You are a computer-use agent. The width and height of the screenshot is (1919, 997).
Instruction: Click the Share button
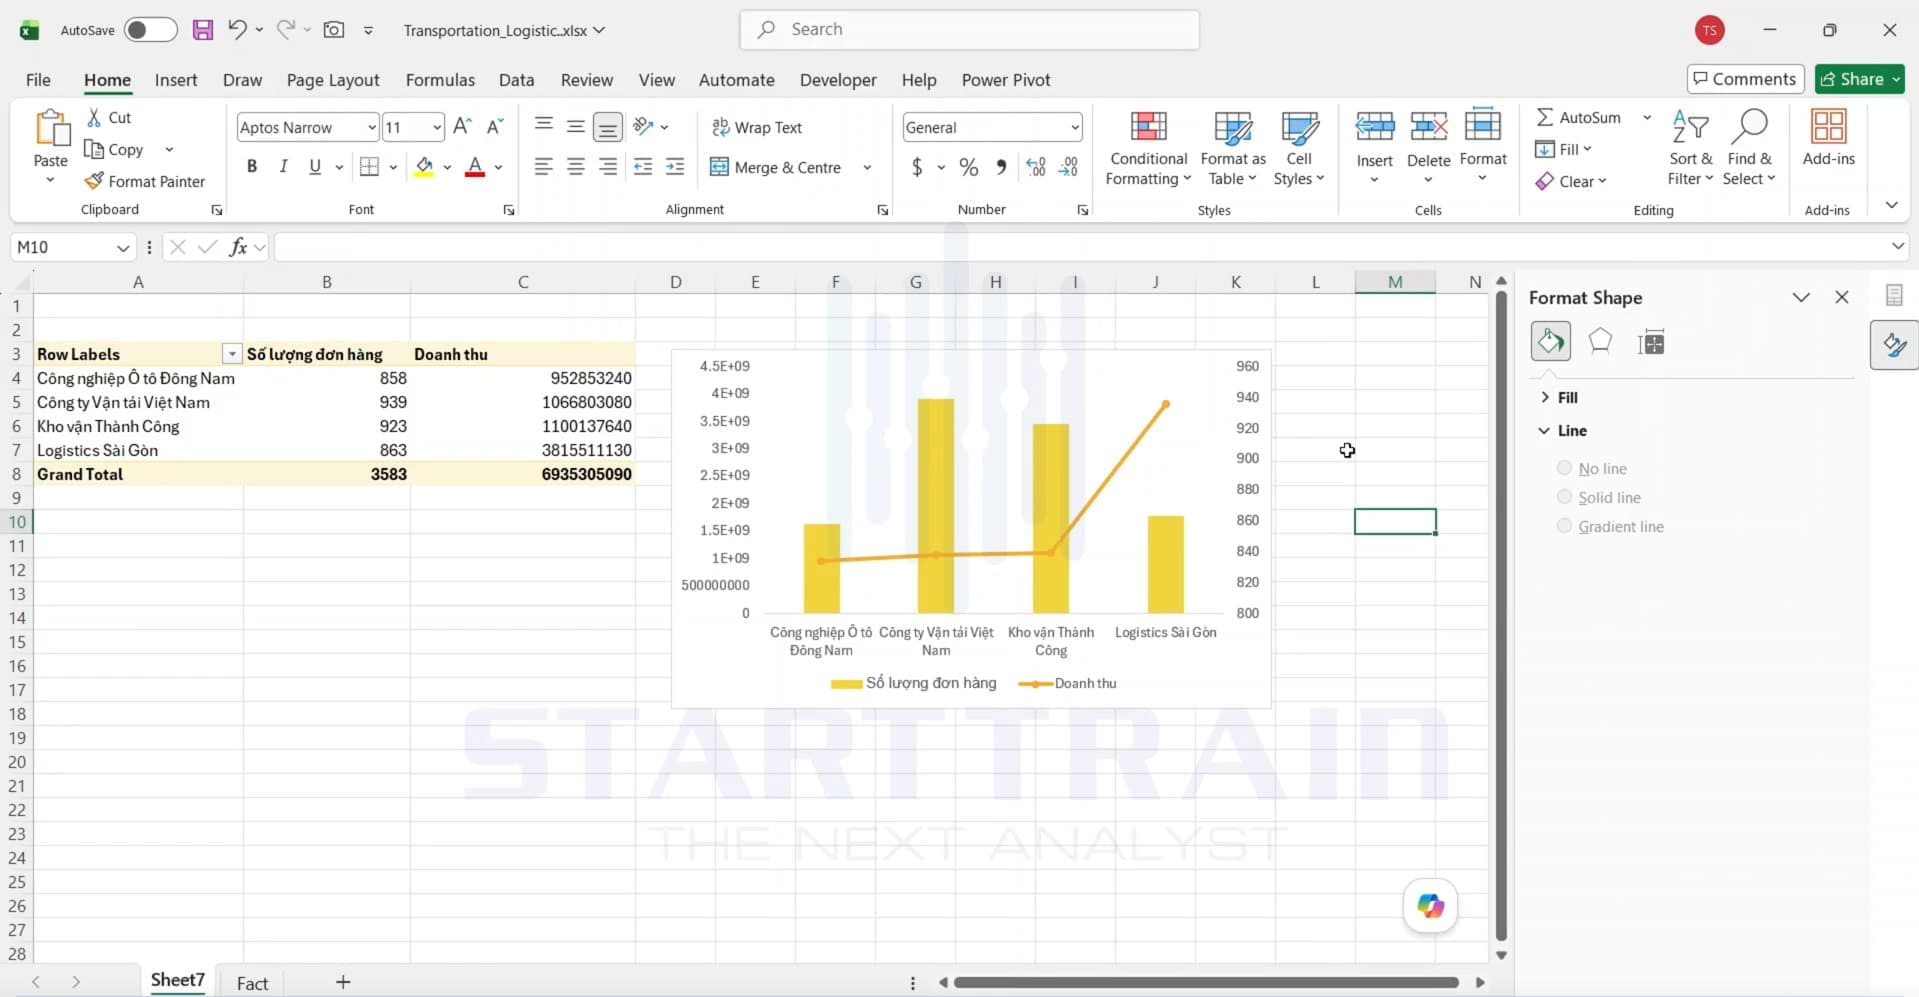coord(1860,79)
